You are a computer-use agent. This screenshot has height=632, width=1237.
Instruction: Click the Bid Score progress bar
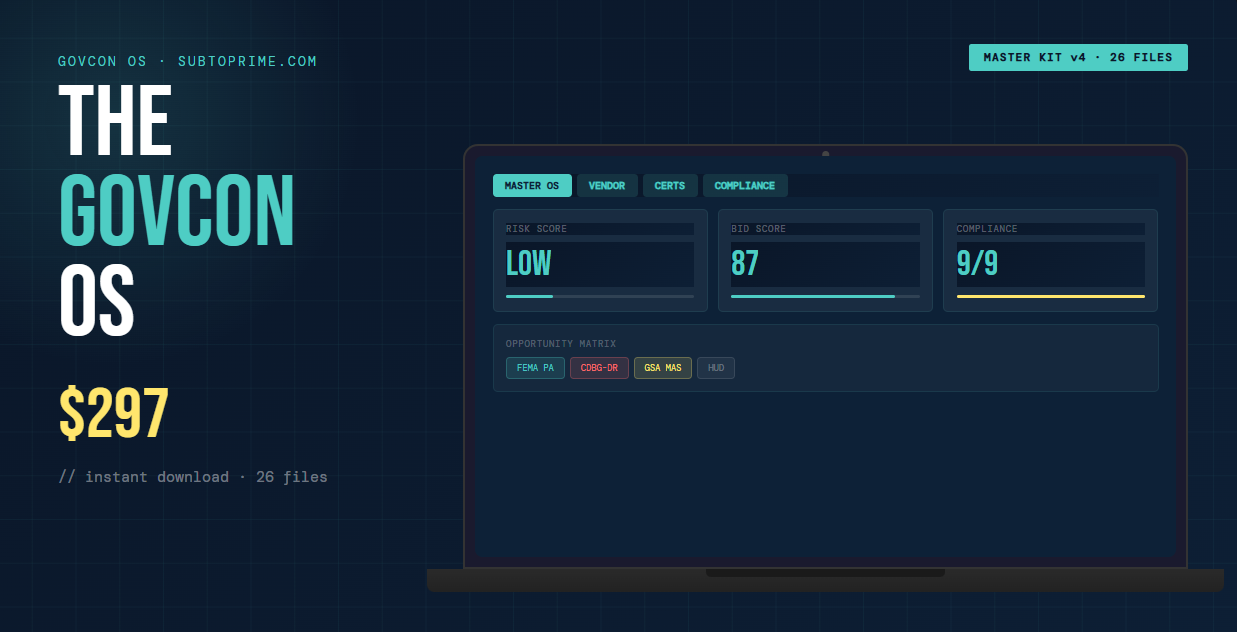(825, 296)
